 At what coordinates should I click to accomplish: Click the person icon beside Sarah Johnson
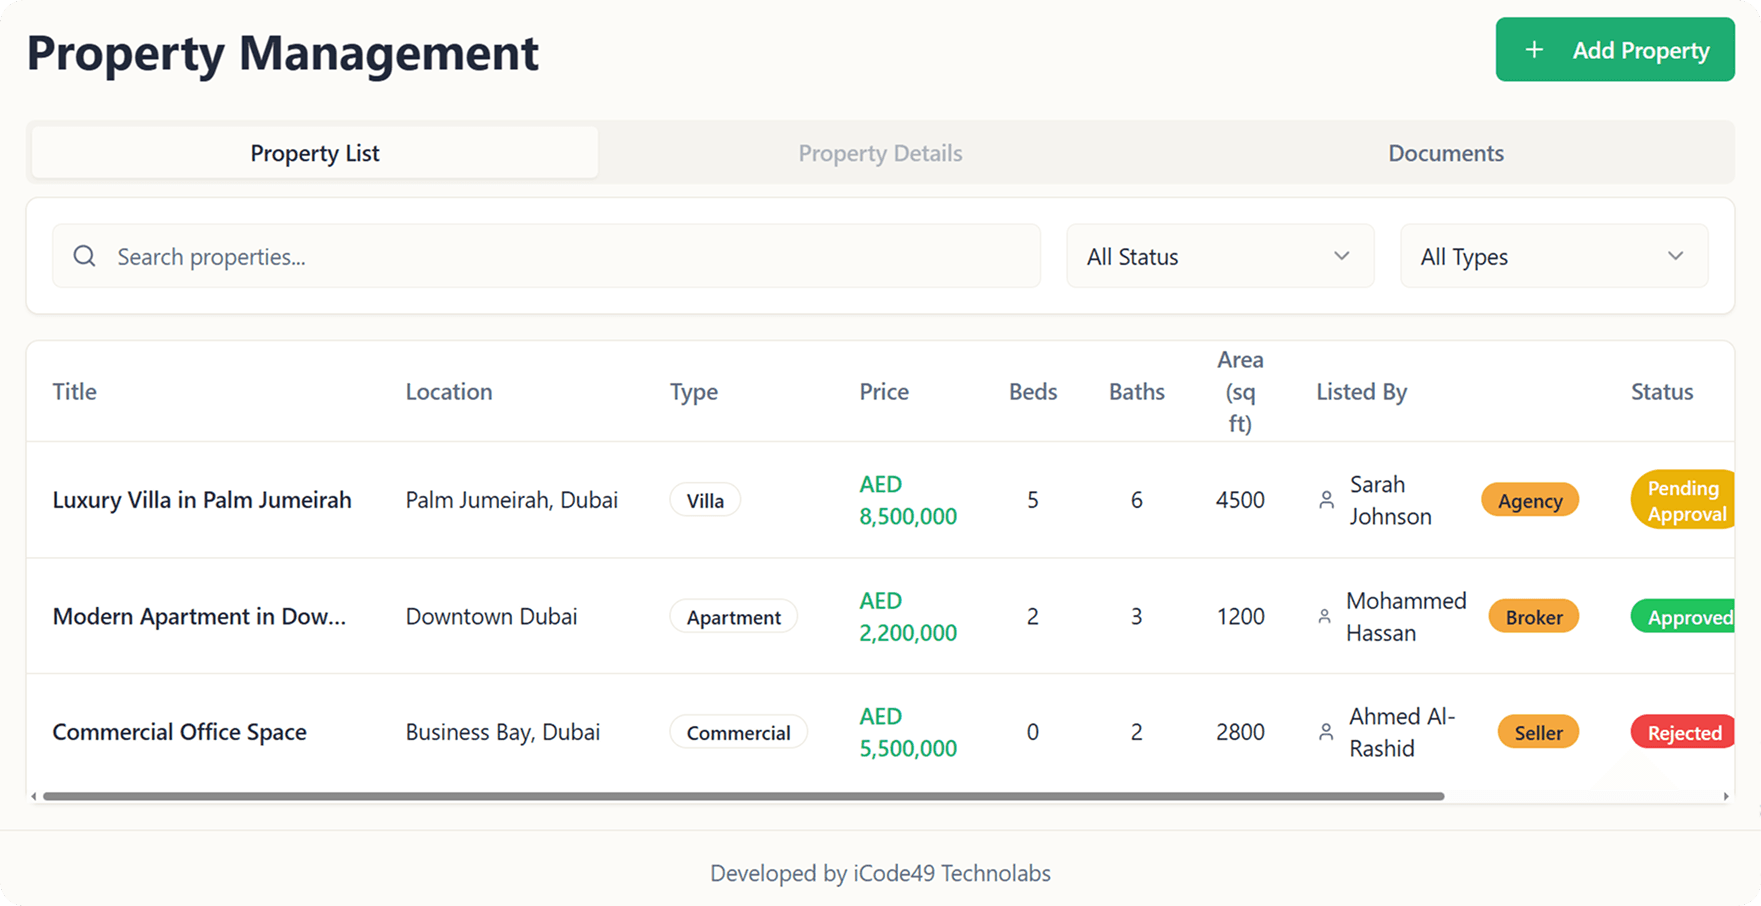pyautogui.click(x=1326, y=500)
